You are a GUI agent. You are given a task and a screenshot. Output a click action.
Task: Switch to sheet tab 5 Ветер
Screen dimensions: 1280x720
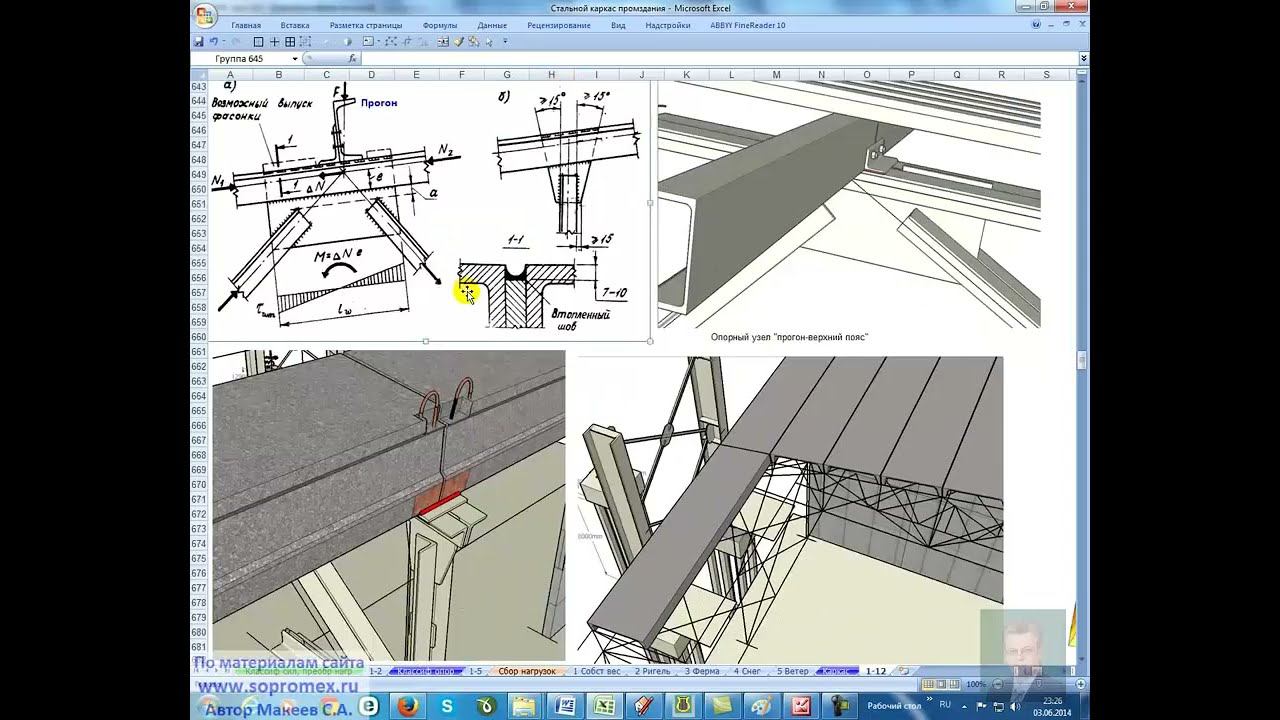click(793, 671)
